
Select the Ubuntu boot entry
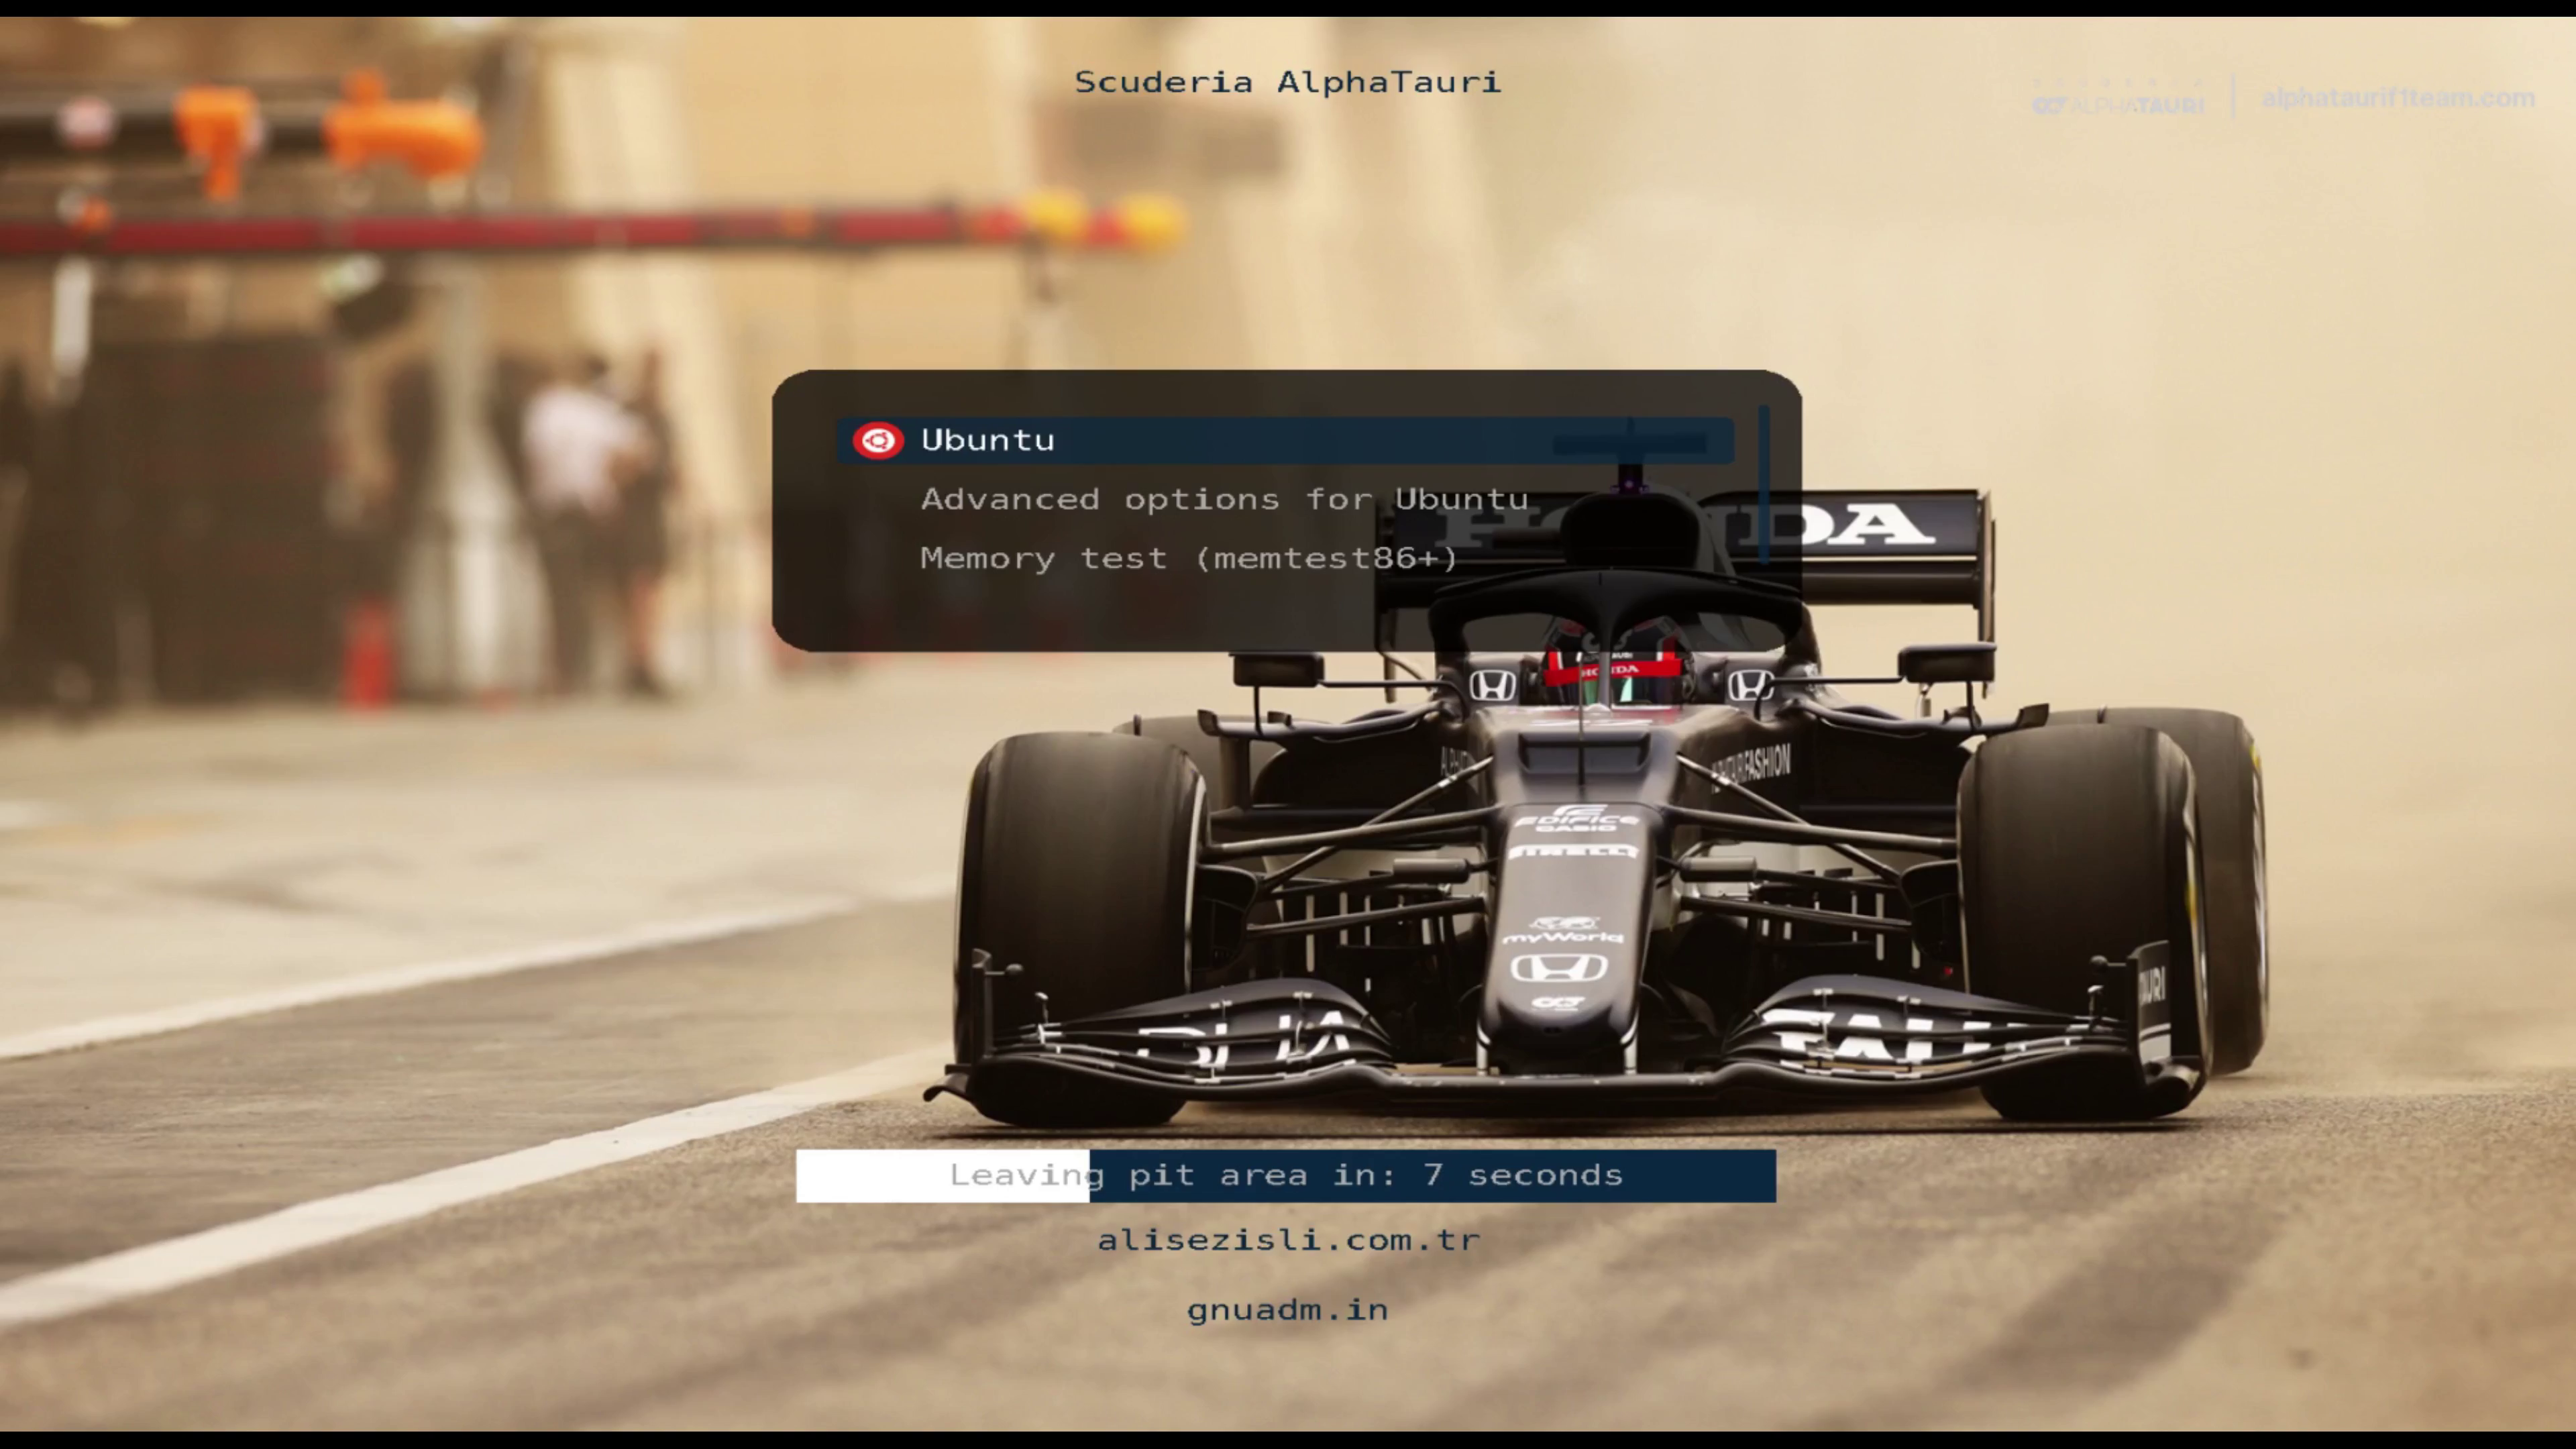1285,440
